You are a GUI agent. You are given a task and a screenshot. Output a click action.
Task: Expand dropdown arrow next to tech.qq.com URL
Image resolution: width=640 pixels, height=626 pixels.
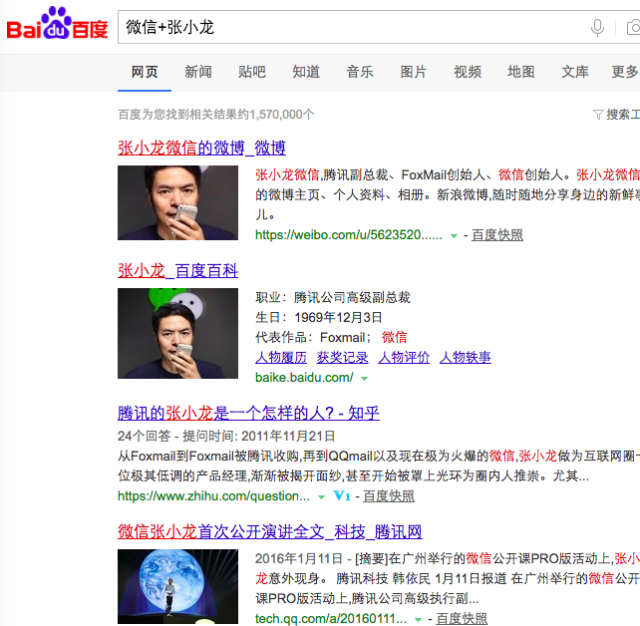(x=418, y=619)
